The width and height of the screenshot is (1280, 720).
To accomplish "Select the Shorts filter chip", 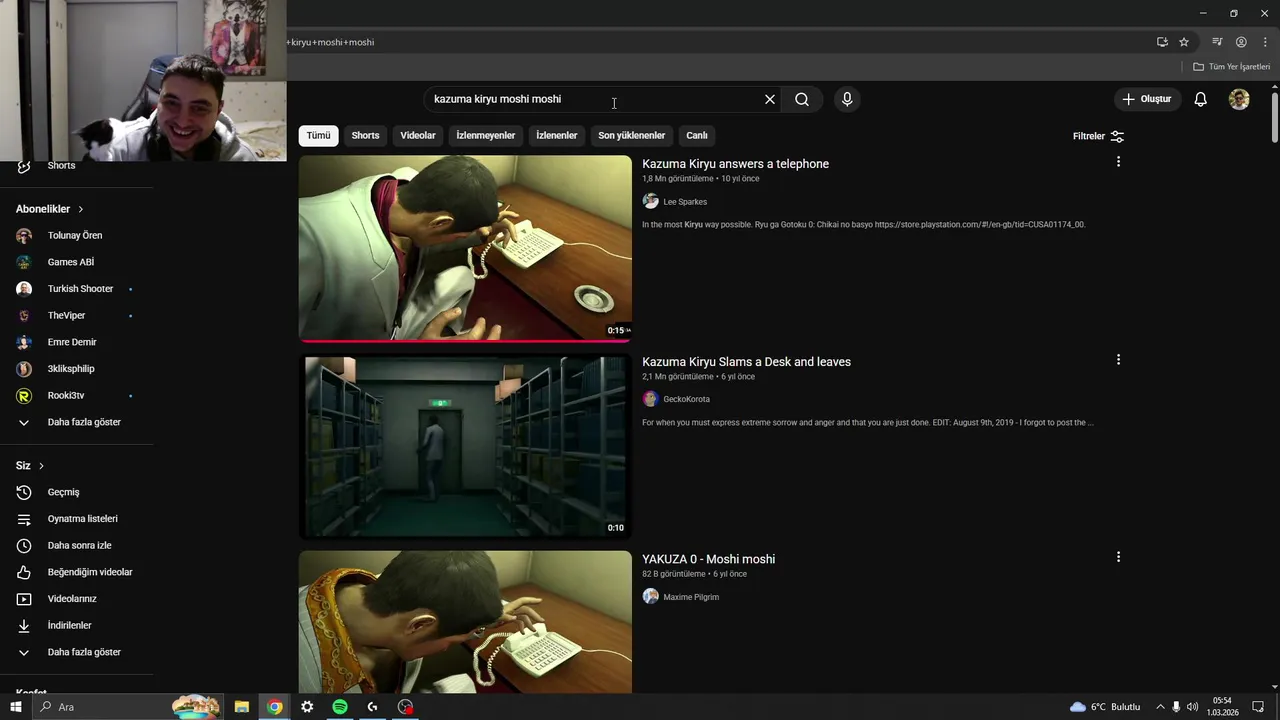I will [x=365, y=135].
